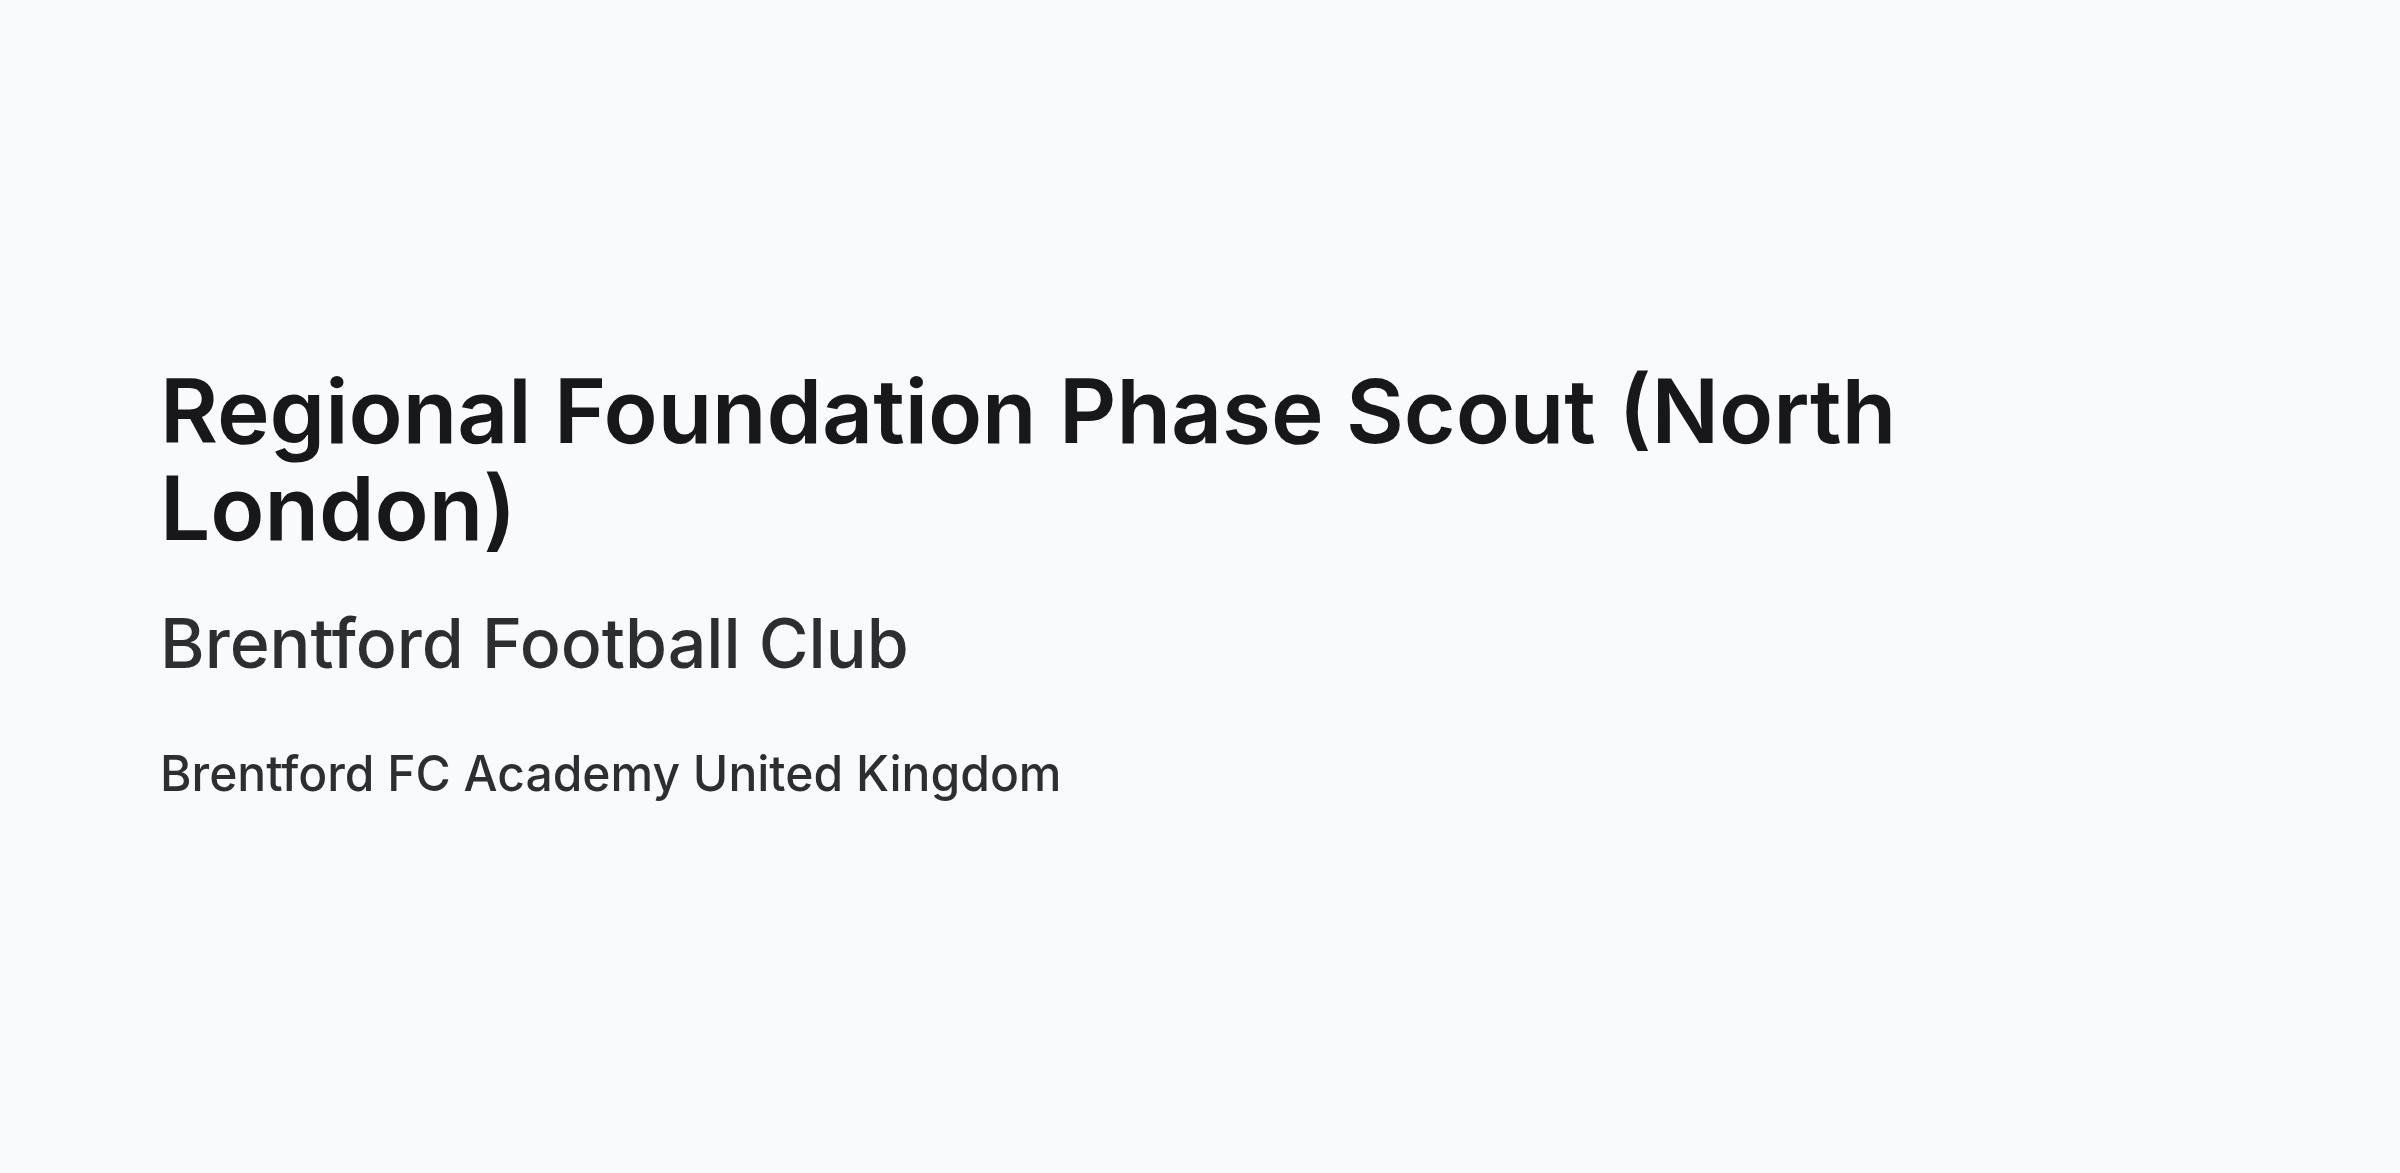Click the word "Foundation" in the heading
Screen dimensions: 2400x1173
pyautogui.click(x=794, y=412)
